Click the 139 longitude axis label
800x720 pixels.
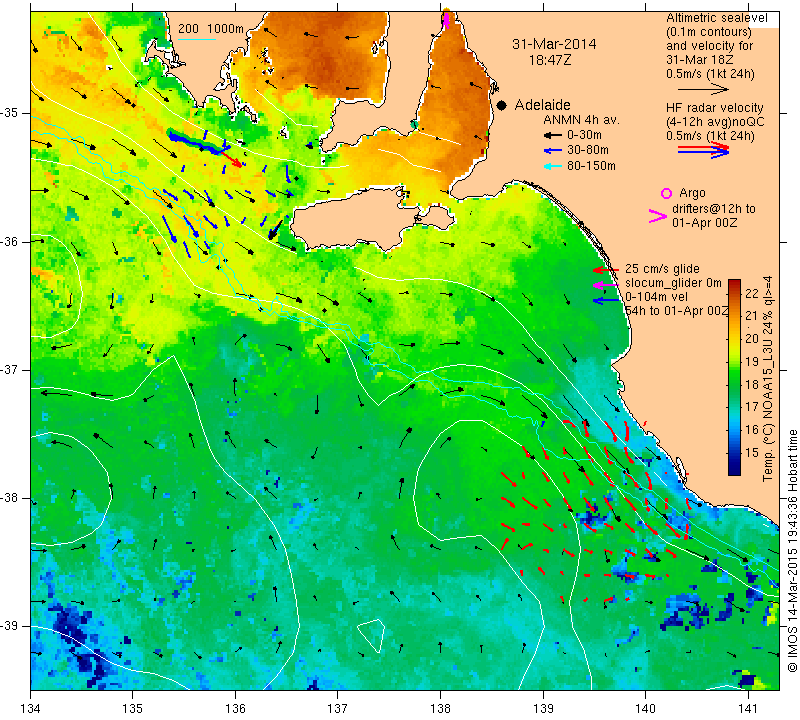click(x=543, y=709)
